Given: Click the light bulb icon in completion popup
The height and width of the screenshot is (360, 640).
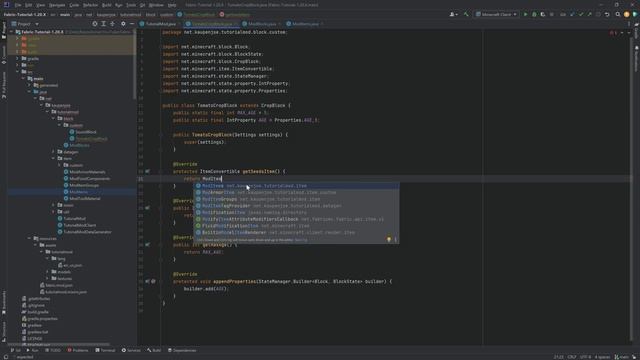Looking at the screenshot, I should point(389,239).
